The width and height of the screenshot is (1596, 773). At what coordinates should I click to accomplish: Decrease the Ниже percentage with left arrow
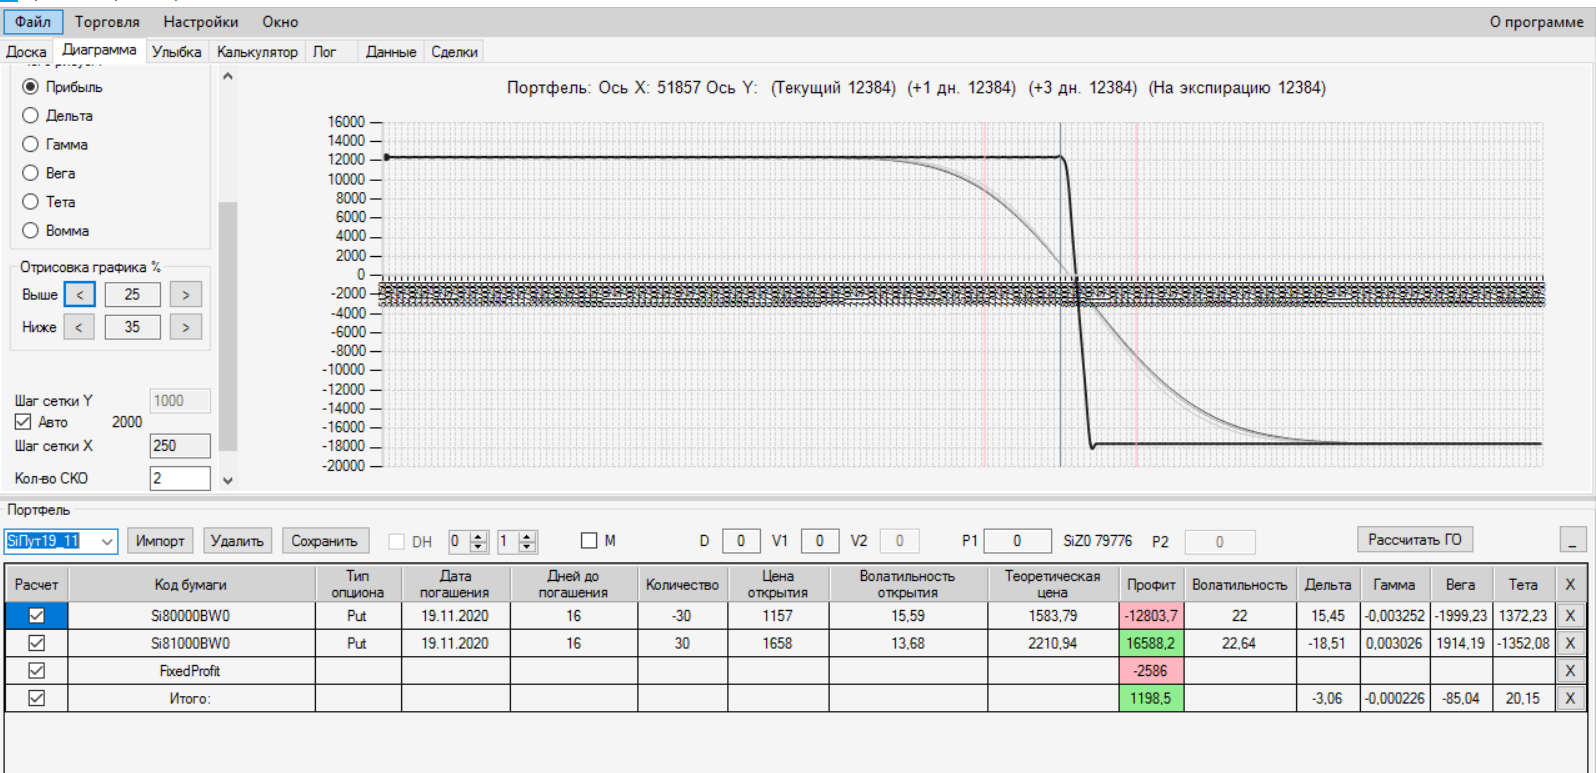pyautogui.click(x=80, y=327)
